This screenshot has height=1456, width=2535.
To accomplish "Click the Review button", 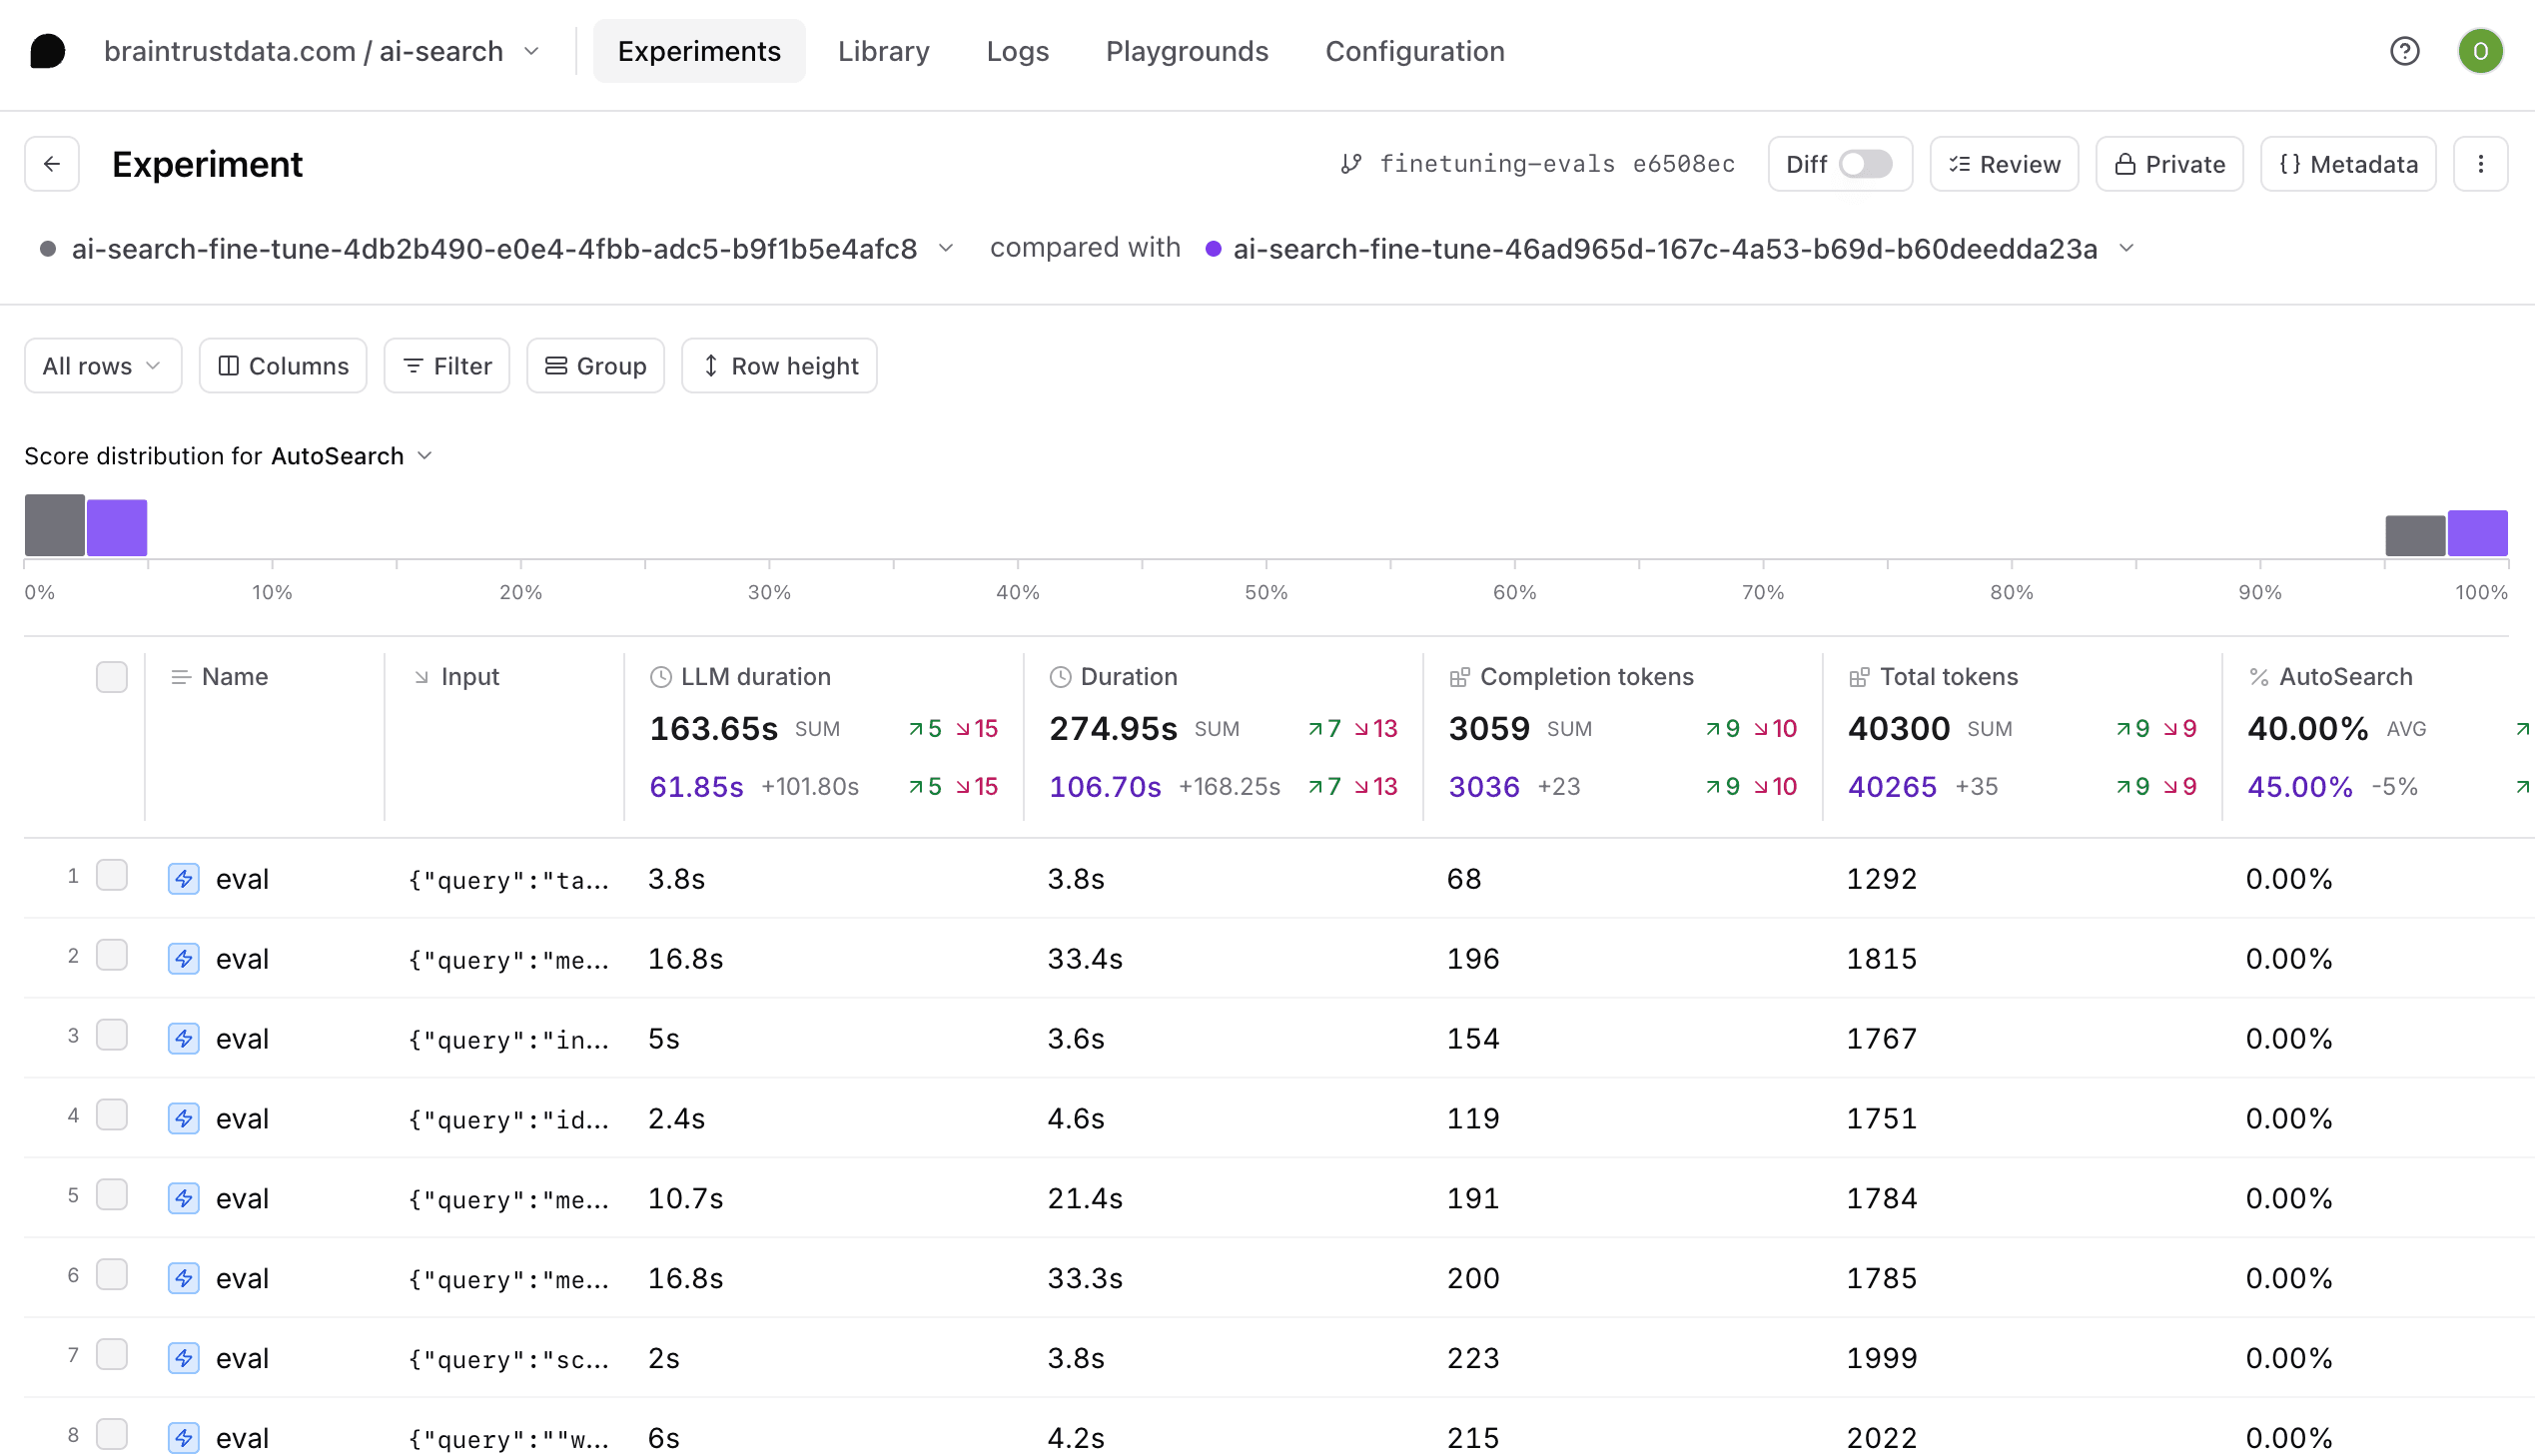I will pos(2004,164).
